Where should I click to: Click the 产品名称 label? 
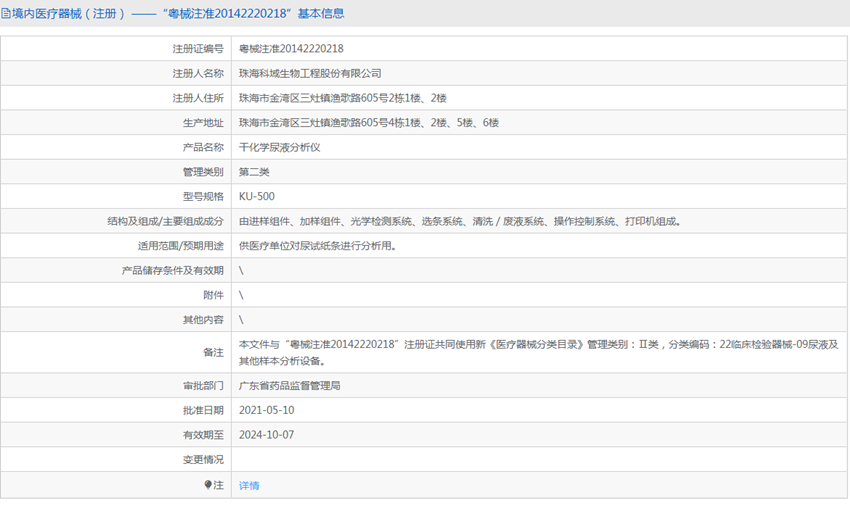tap(203, 147)
